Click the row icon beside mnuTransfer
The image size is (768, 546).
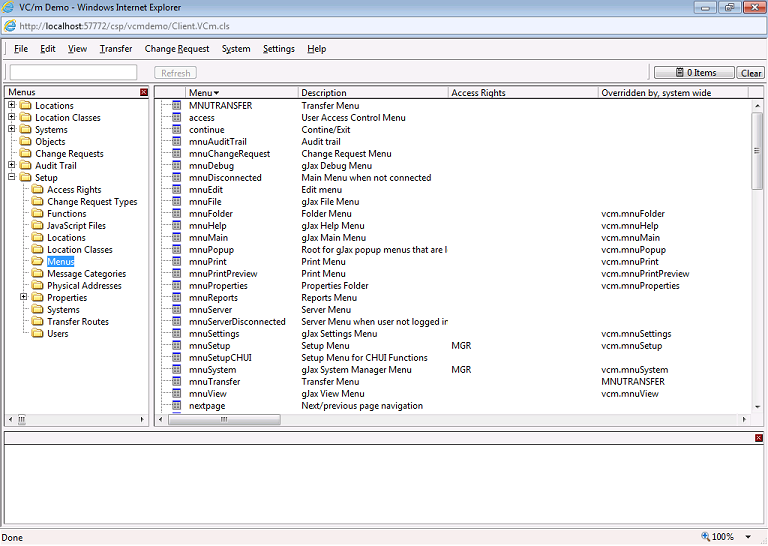(x=177, y=382)
